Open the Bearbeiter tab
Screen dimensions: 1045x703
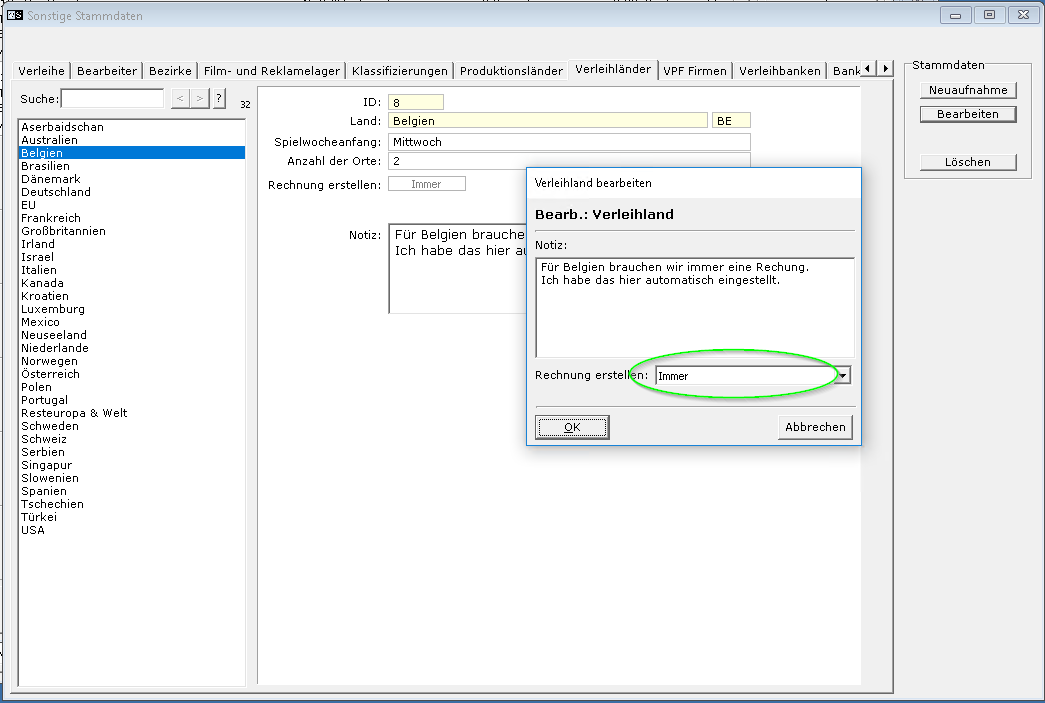pos(107,71)
